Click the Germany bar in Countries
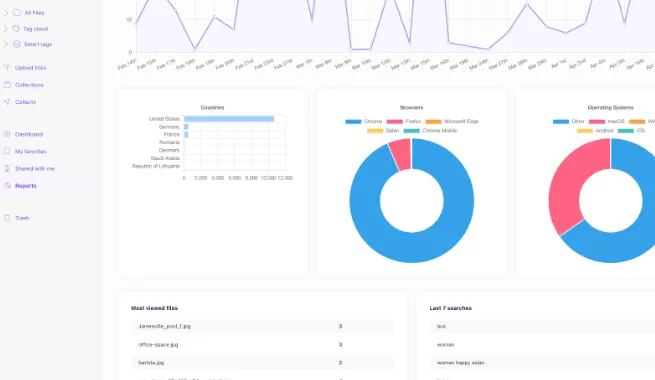The image size is (655, 380). tap(186, 127)
